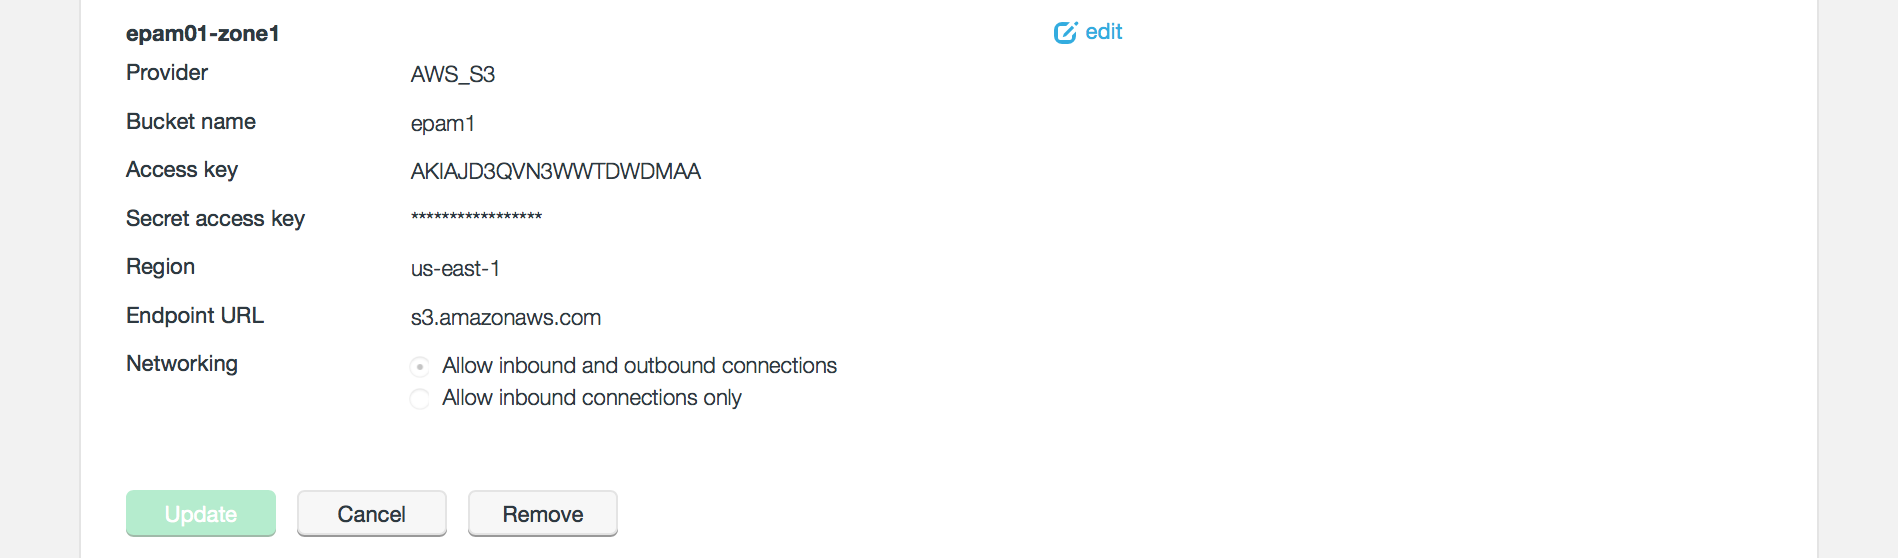Click the Allow inbound connections only label
The width and height of the screenshot is (1898, 558).
pyautogui.click(x=592, y=398)
